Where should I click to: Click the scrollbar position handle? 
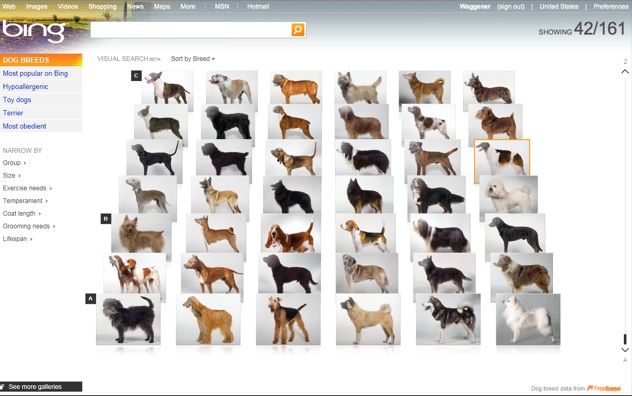point(625,339)
